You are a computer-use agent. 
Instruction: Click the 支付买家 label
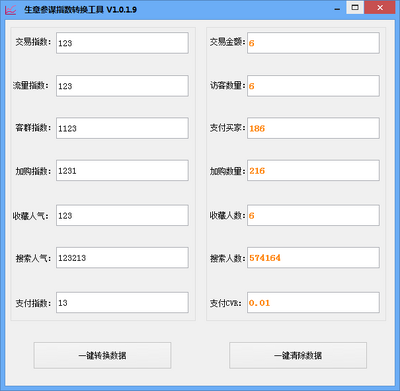pos(228,128)
